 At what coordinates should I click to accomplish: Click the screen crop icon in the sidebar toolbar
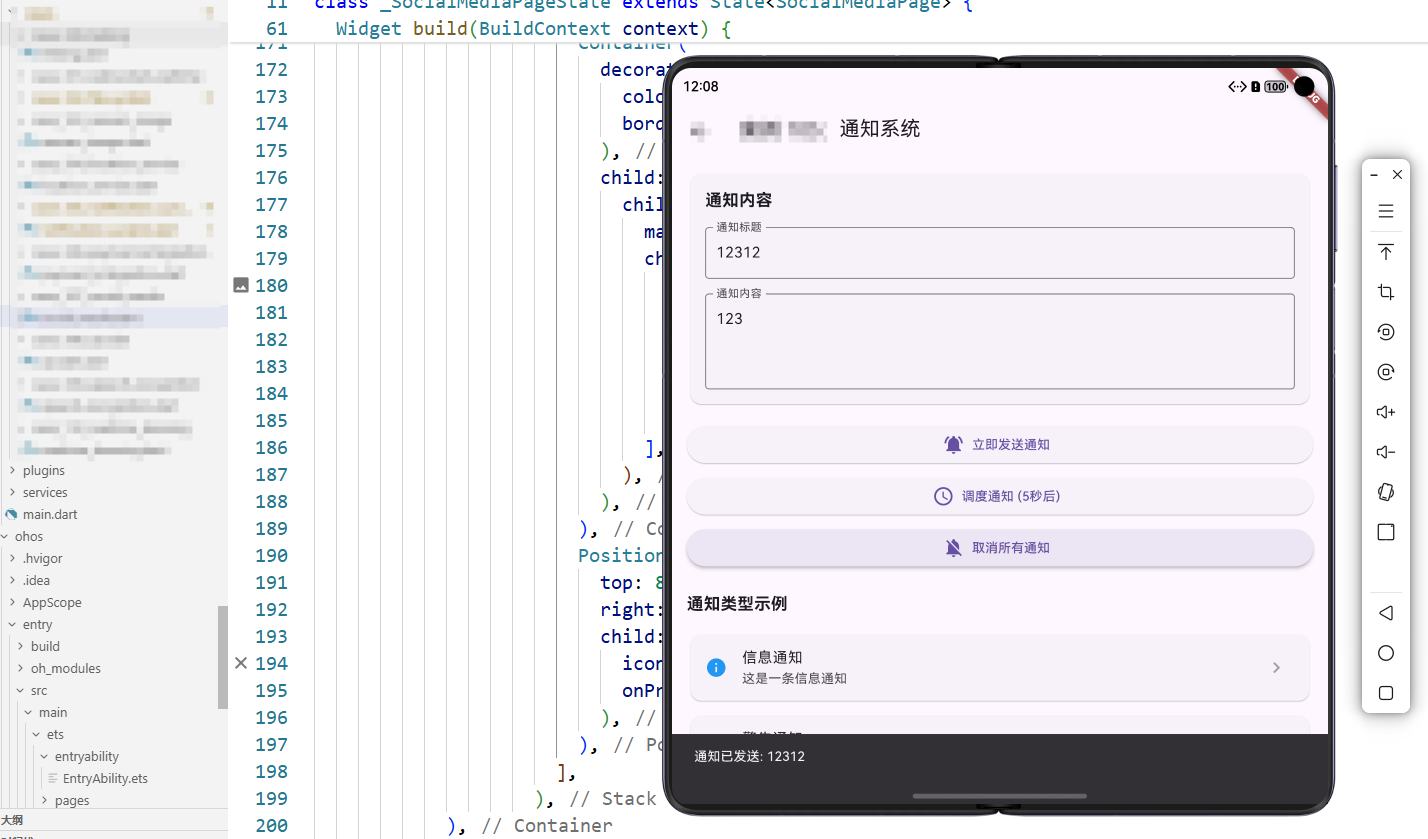tap(1385, 292)
